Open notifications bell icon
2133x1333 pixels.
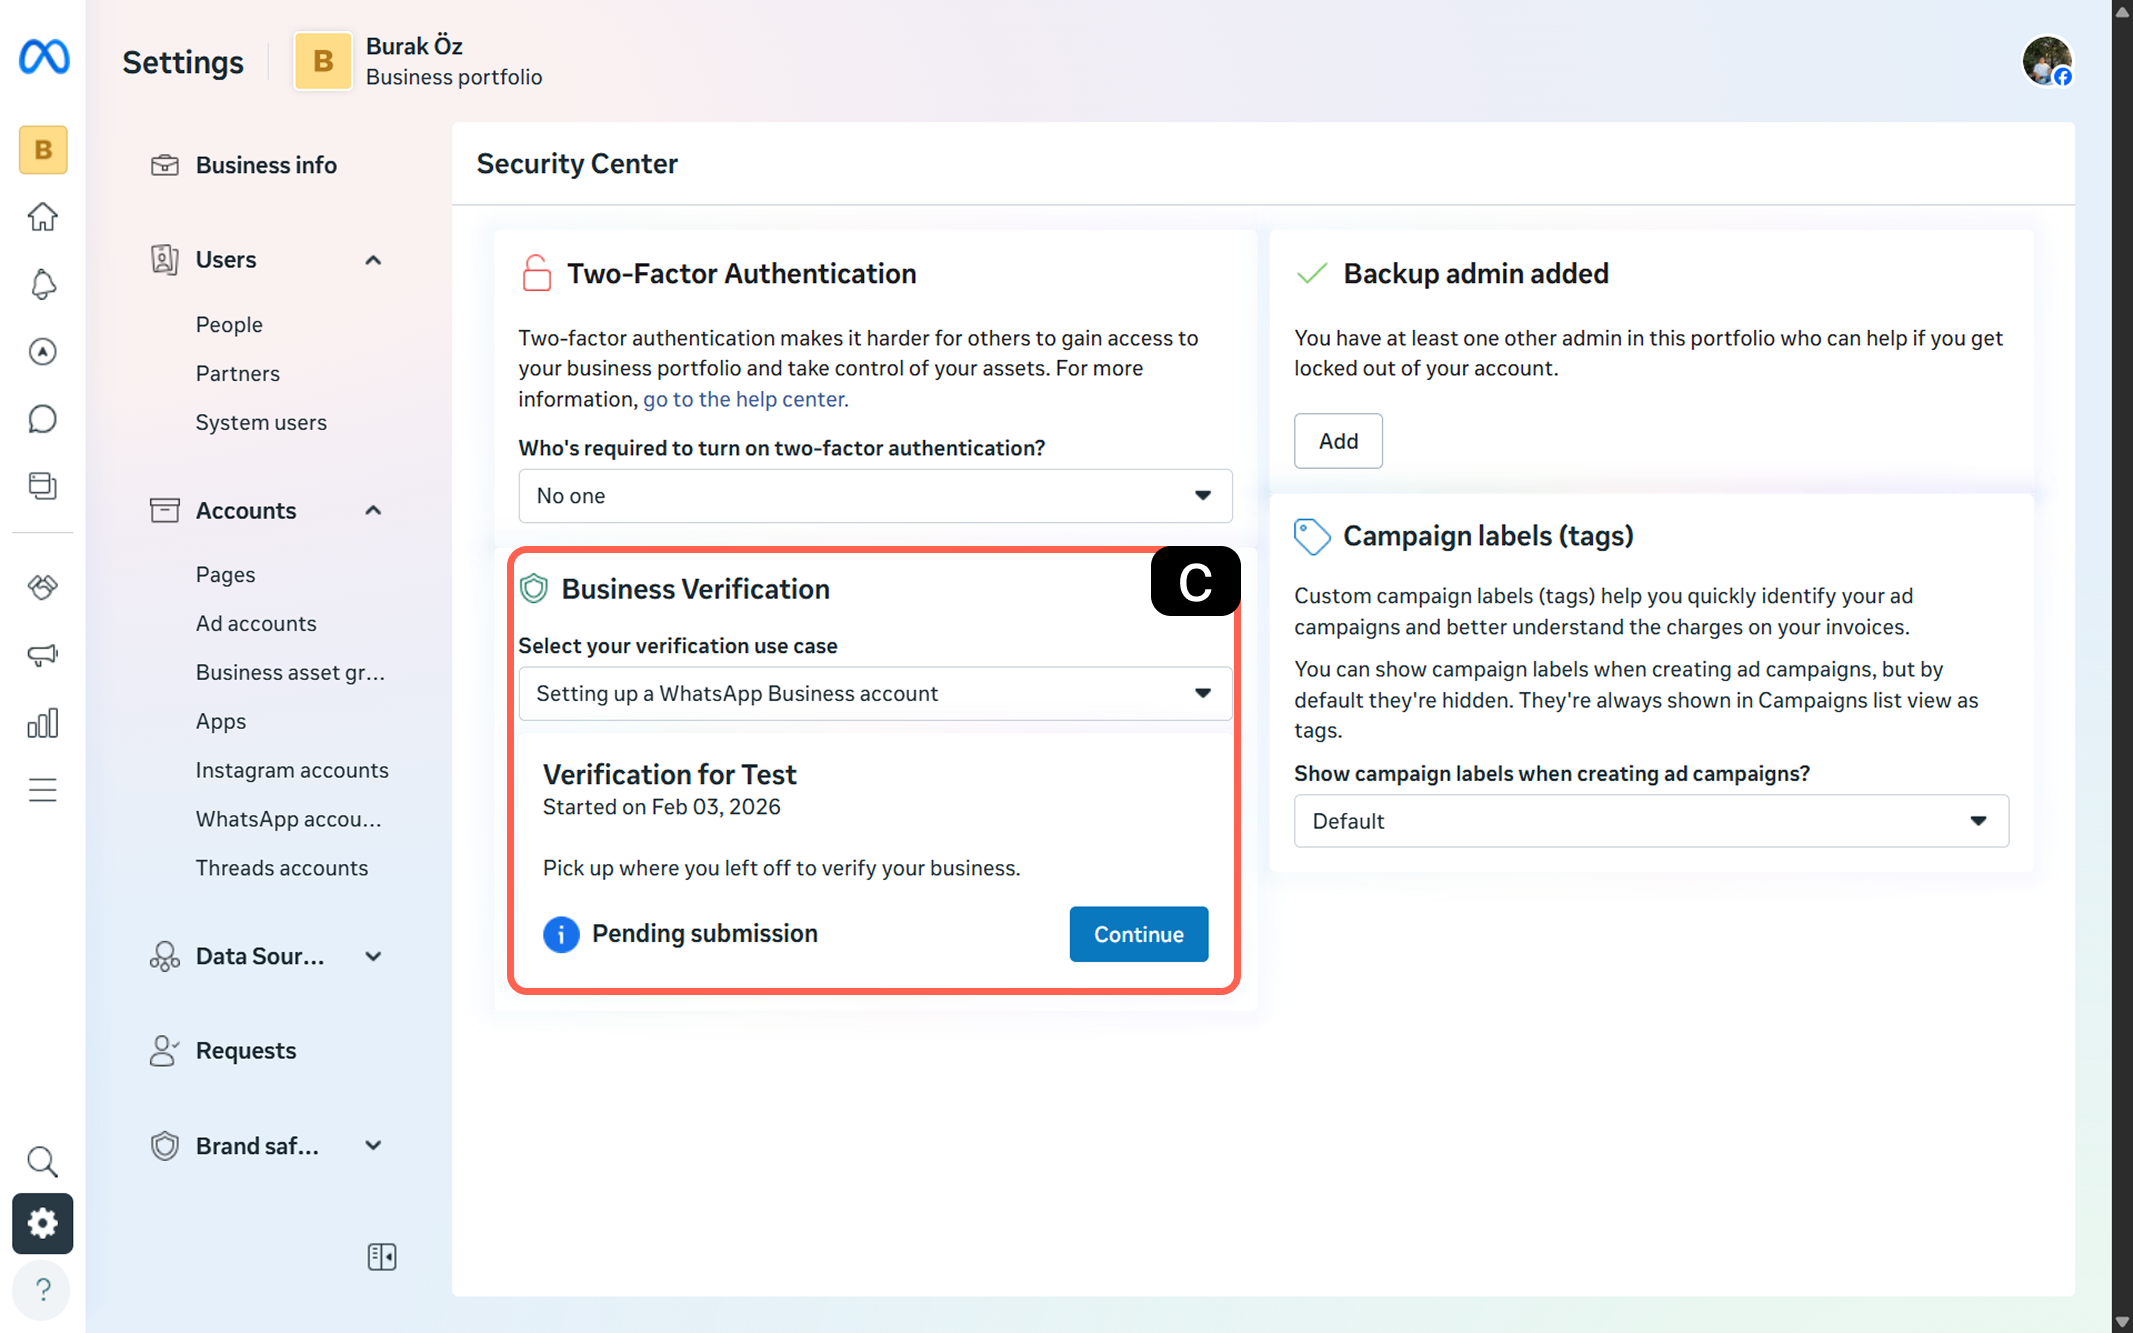(x=43, y=285)
